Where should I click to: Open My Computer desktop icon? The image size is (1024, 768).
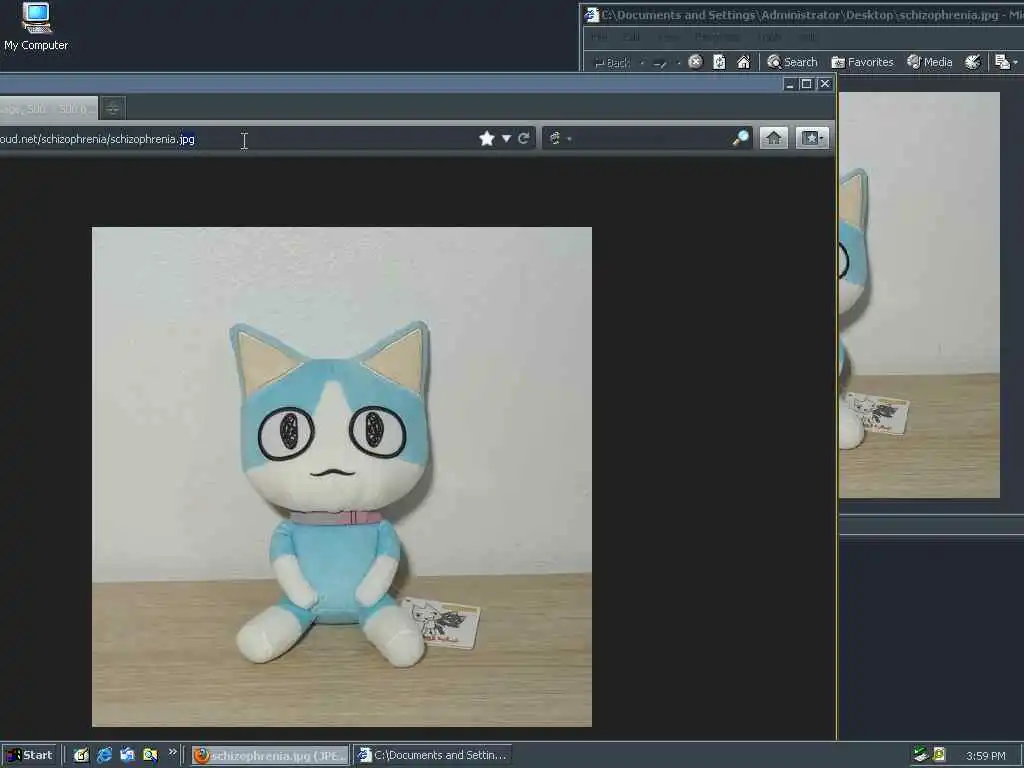36,27
